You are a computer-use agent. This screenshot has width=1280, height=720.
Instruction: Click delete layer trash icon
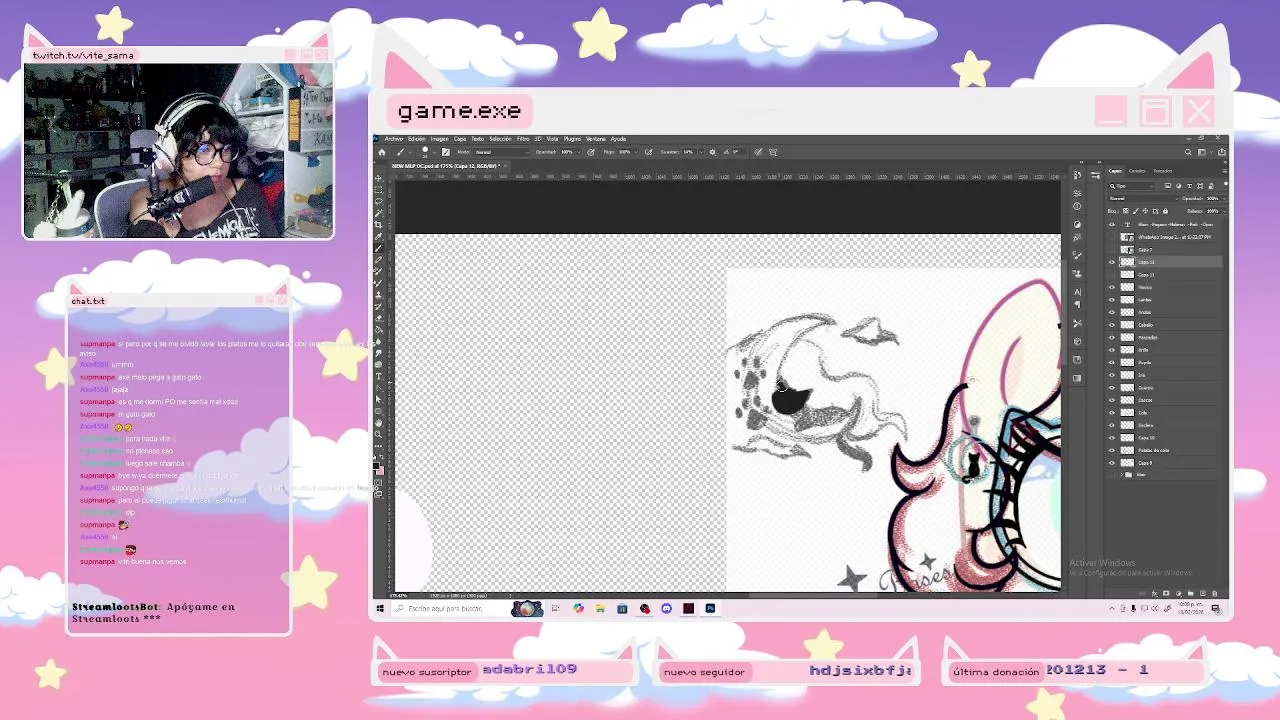pyautogui.click(x=1215, y=593)
